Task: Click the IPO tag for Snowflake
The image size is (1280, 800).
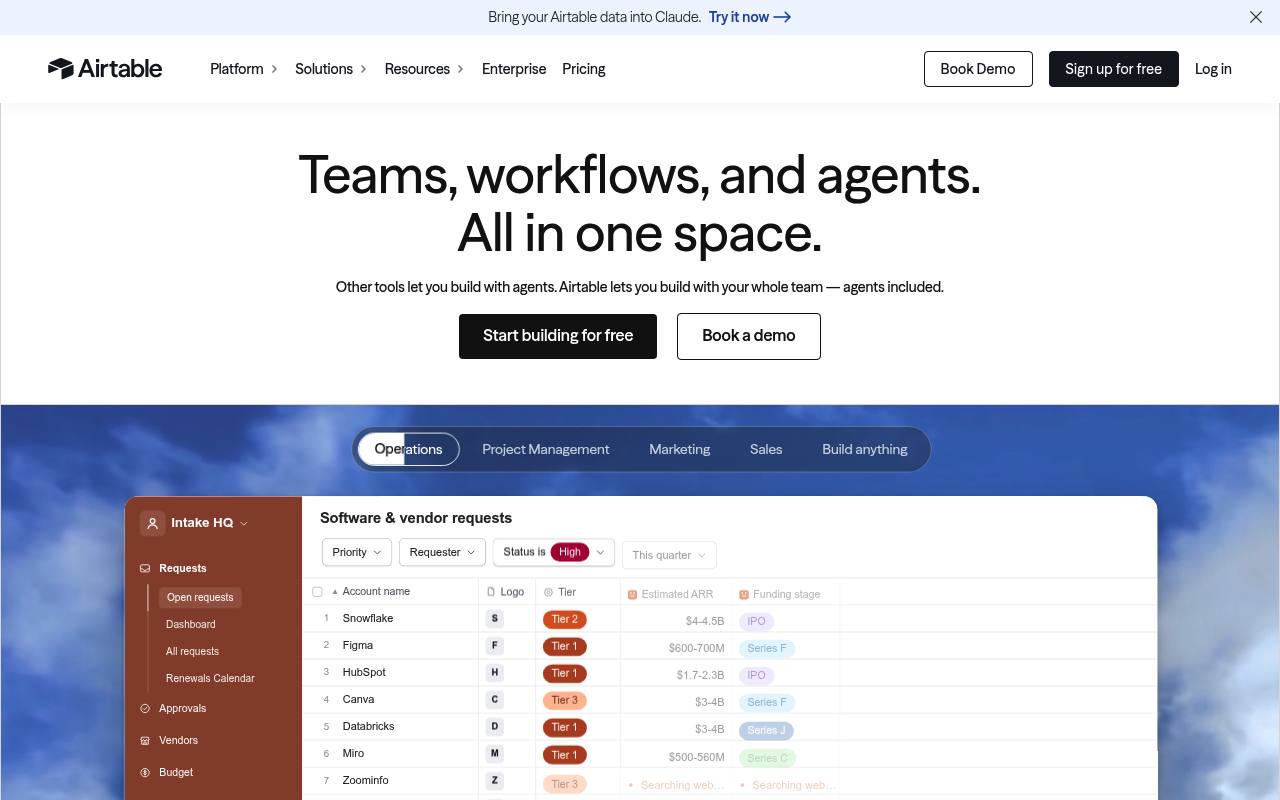Action: [x=756, y=621]
